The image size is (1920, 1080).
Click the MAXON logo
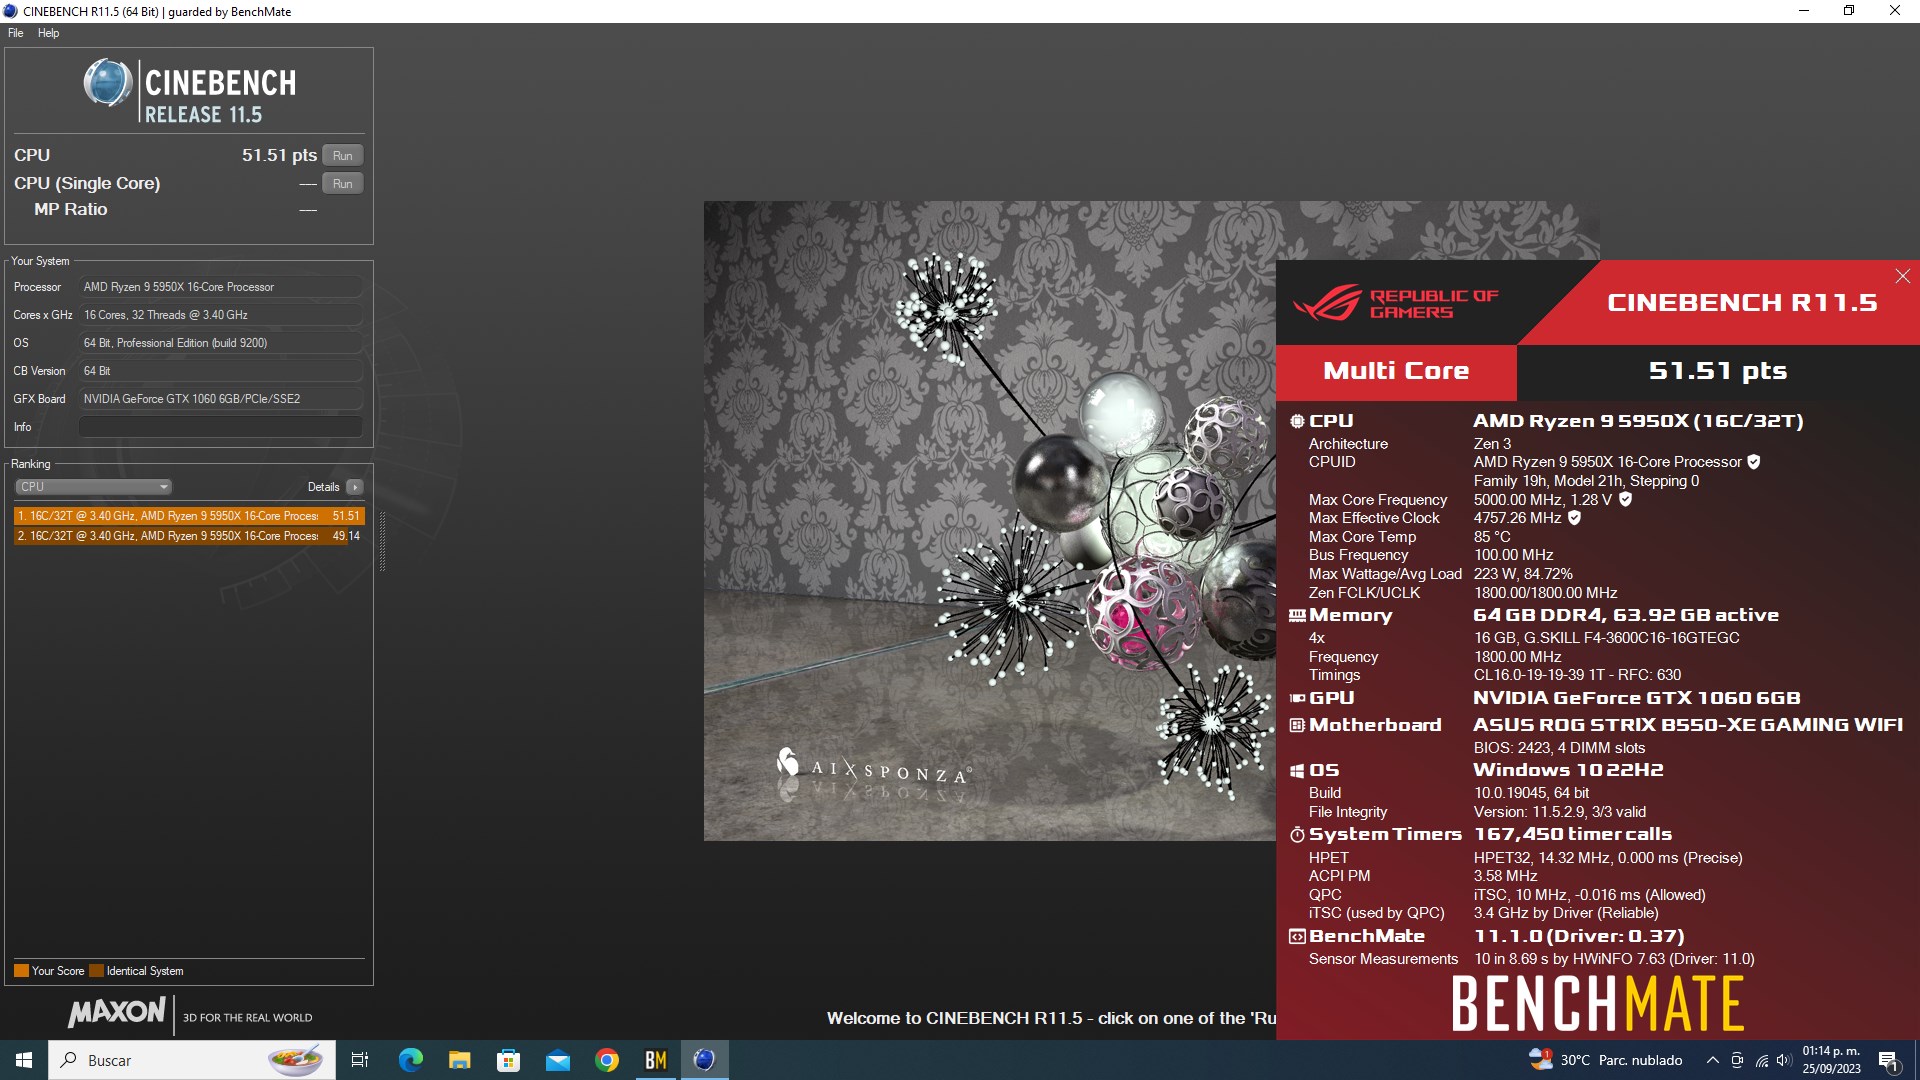click(x=117, y=1013)
